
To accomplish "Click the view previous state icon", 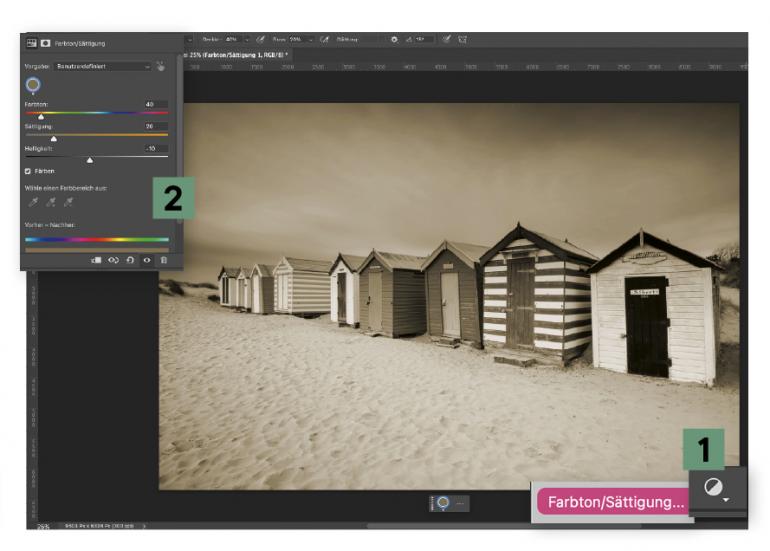I will click(113, 260).
